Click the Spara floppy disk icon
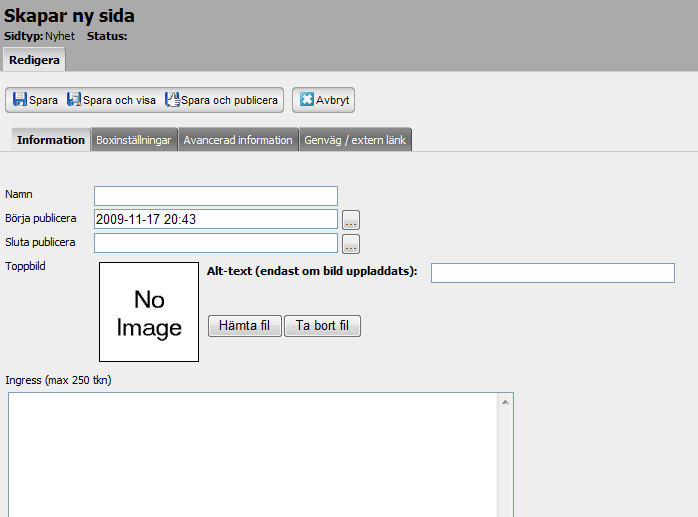 20,99
